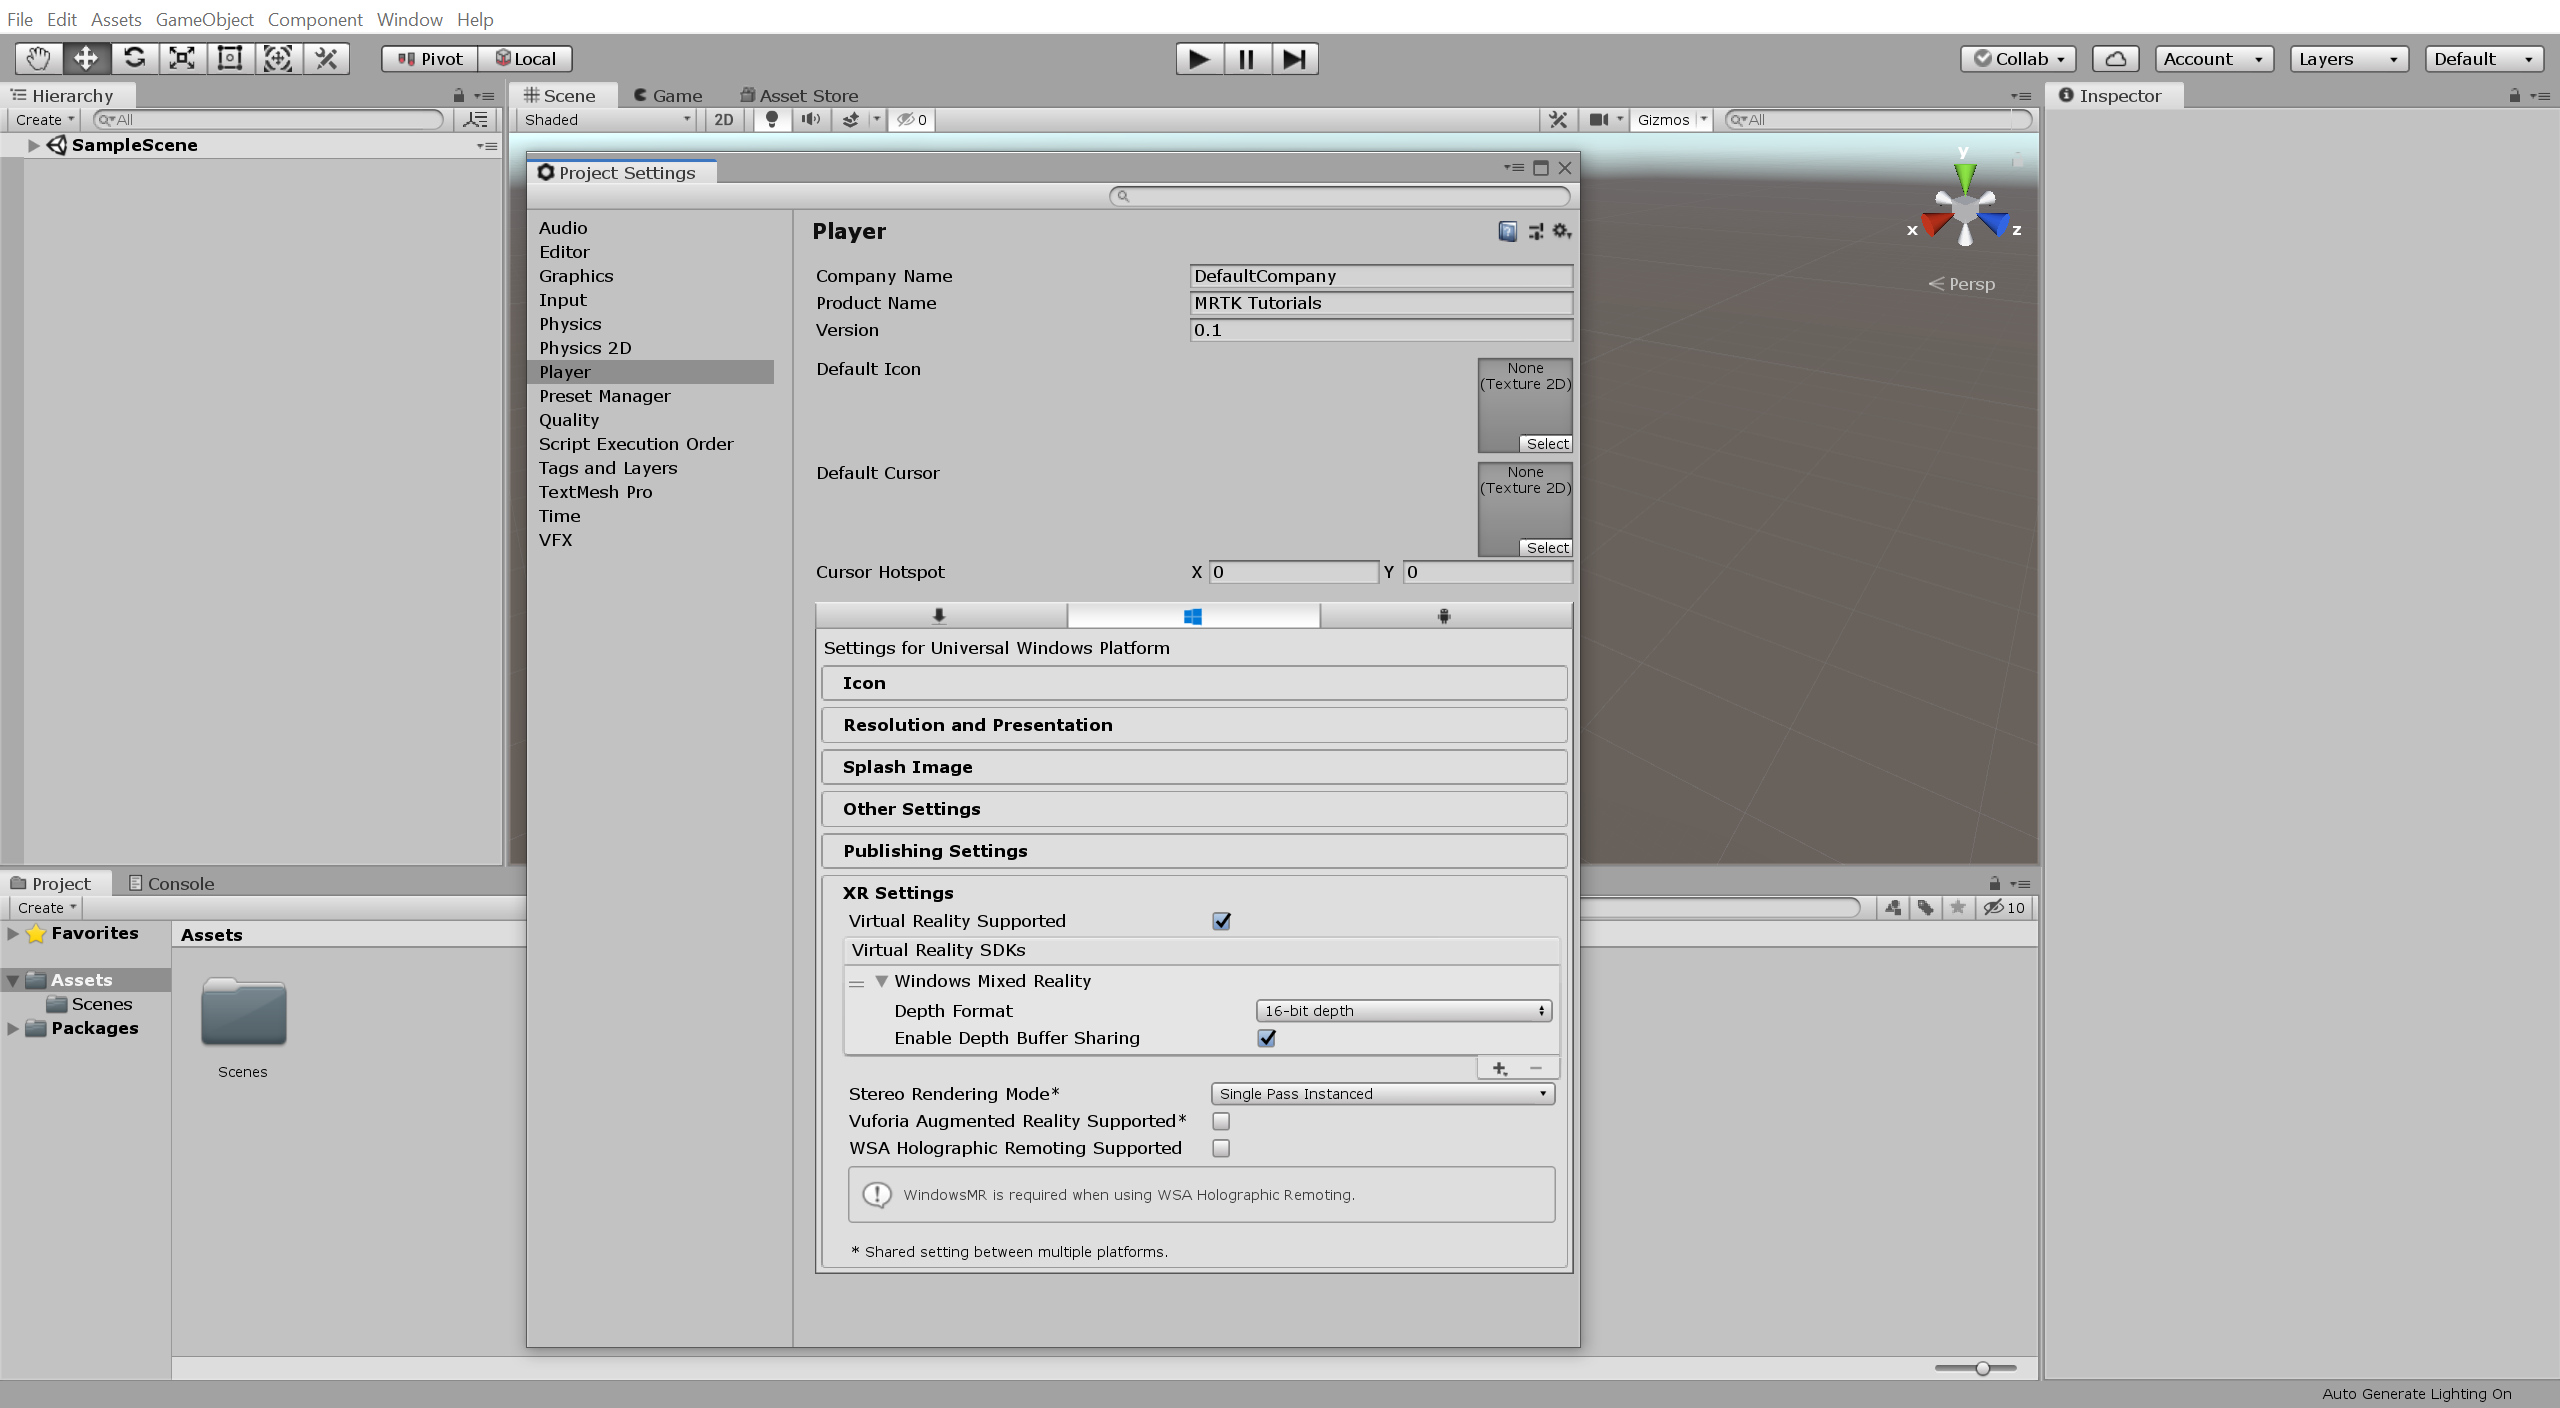Expand Publishing Settings section
Screen dimensions: 2560x1408
pos(1194,851)
